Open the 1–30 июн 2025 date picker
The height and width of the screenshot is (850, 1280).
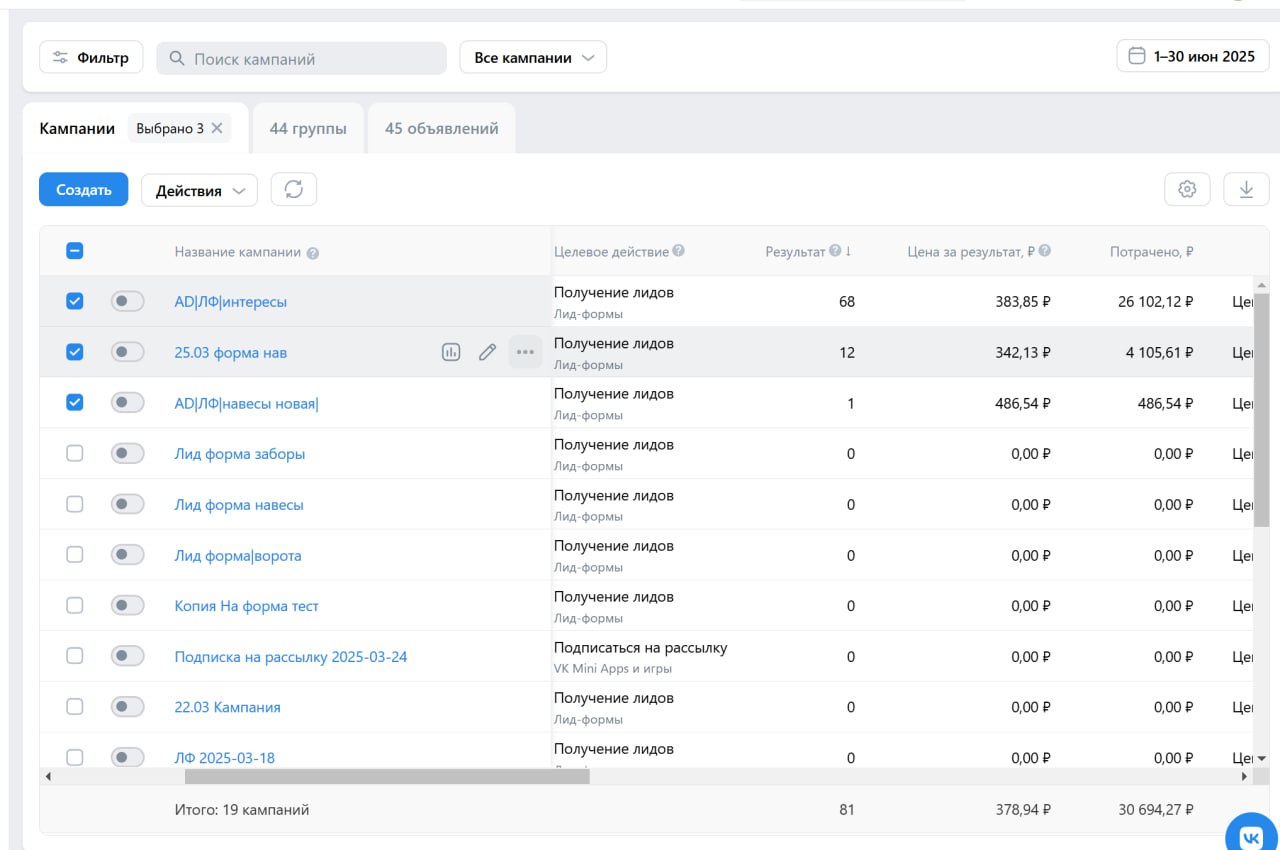coord(1193,56)
